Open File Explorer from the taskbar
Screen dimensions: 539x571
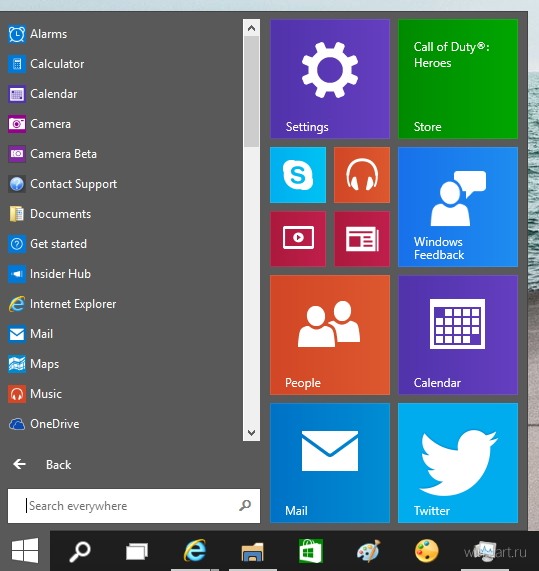tap(252, 552)
